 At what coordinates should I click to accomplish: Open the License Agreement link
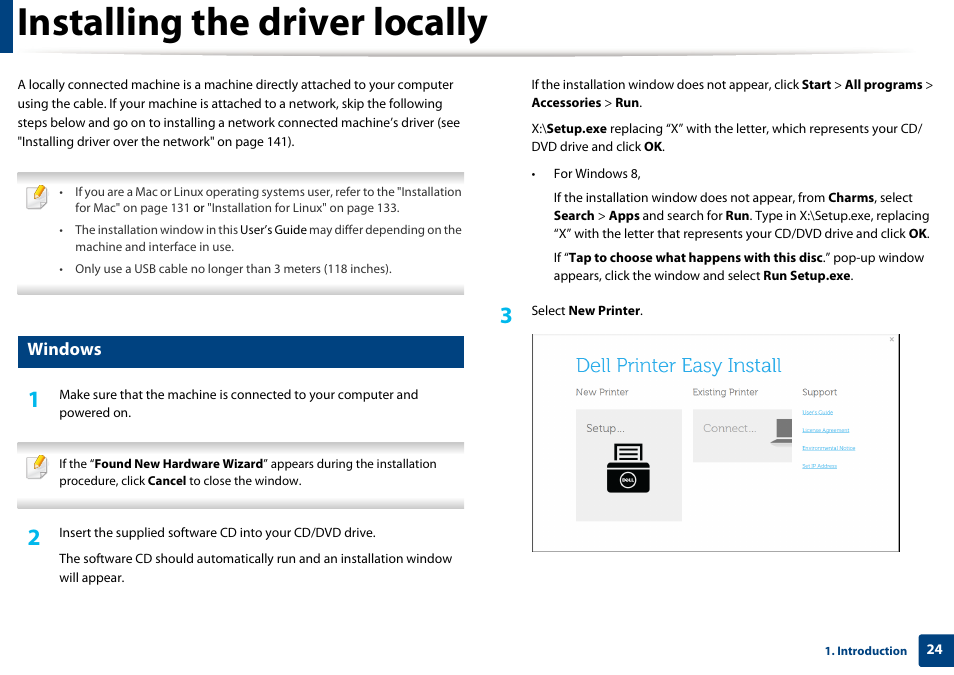825,430
